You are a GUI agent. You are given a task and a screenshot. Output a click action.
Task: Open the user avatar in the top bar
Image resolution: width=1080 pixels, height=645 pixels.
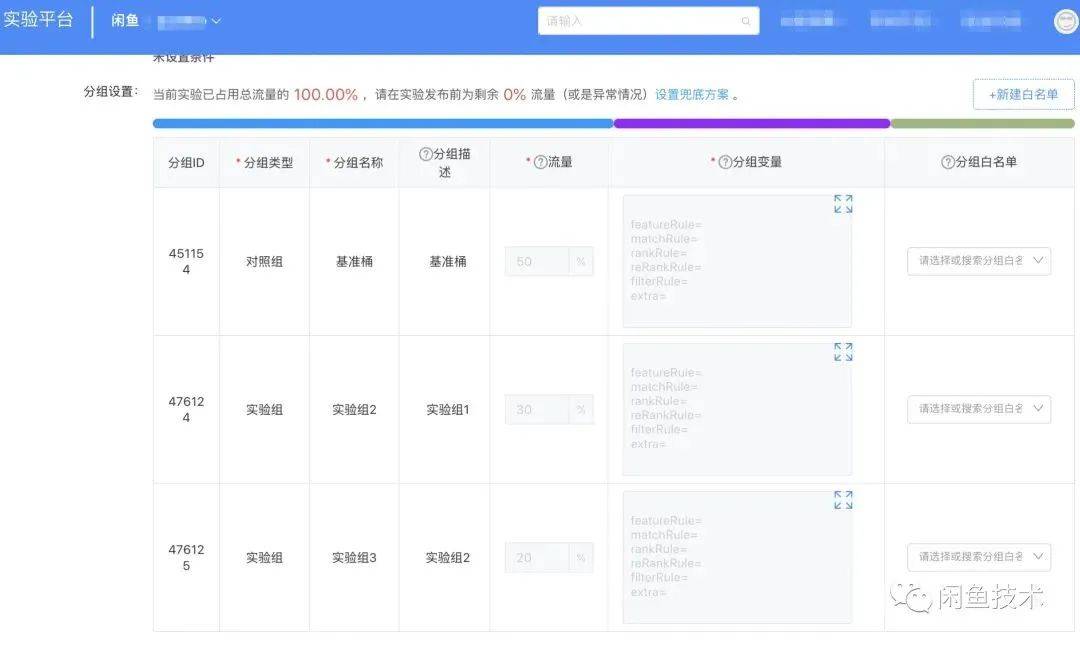[x=1066, y=21]
